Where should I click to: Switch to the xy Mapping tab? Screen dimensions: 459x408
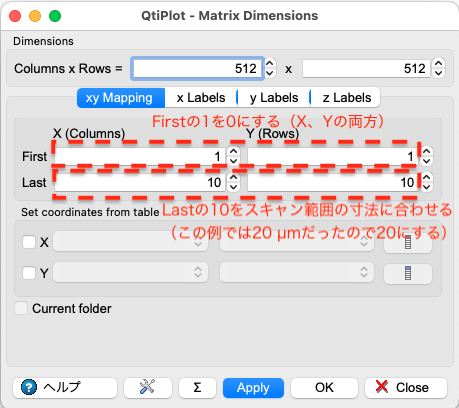tap(121, 98)
